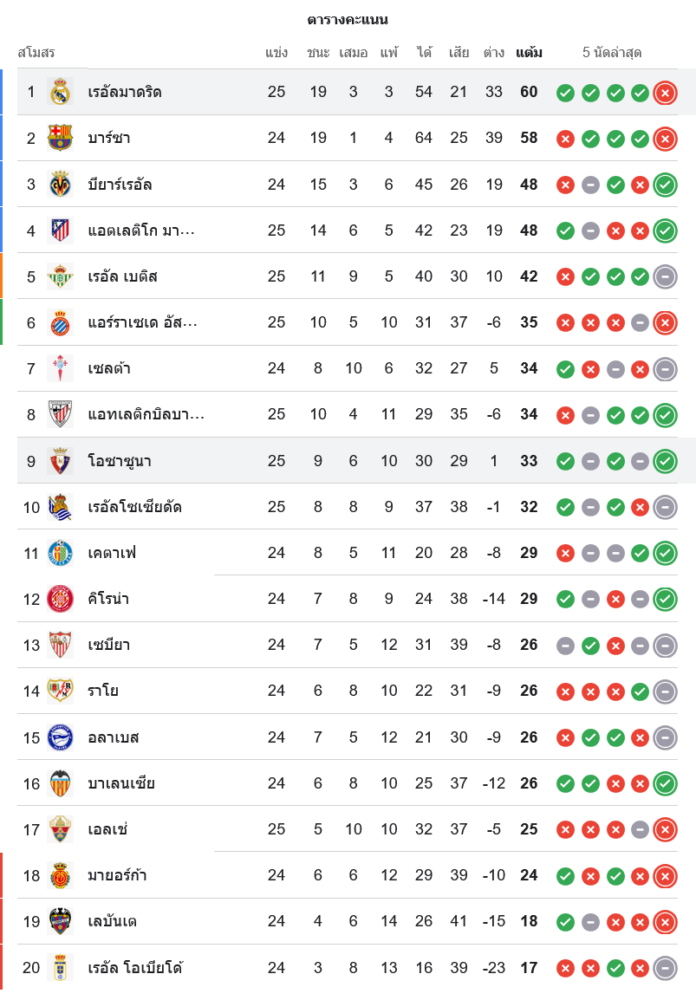Click the Valencia crest icon
This screenshot has width=696, height=1000.
[x=60, y=783]
